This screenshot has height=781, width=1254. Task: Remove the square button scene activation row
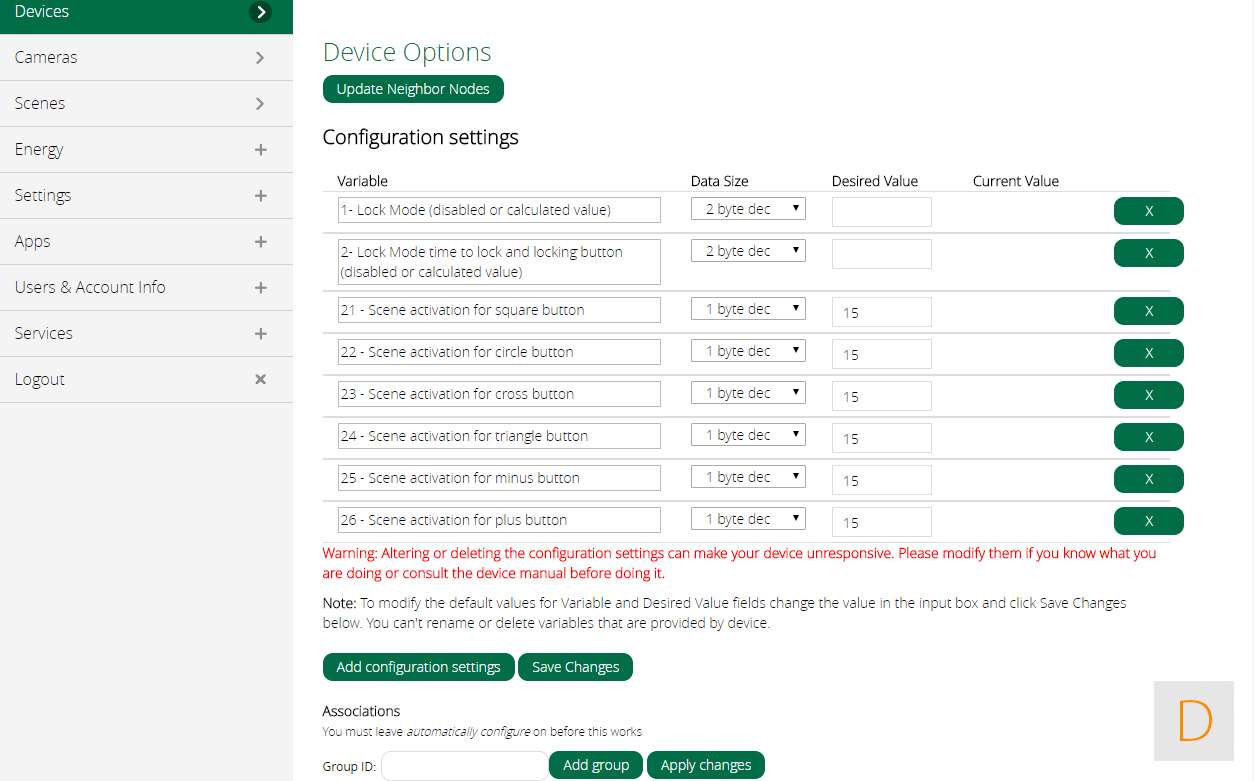pos(1148,311)
